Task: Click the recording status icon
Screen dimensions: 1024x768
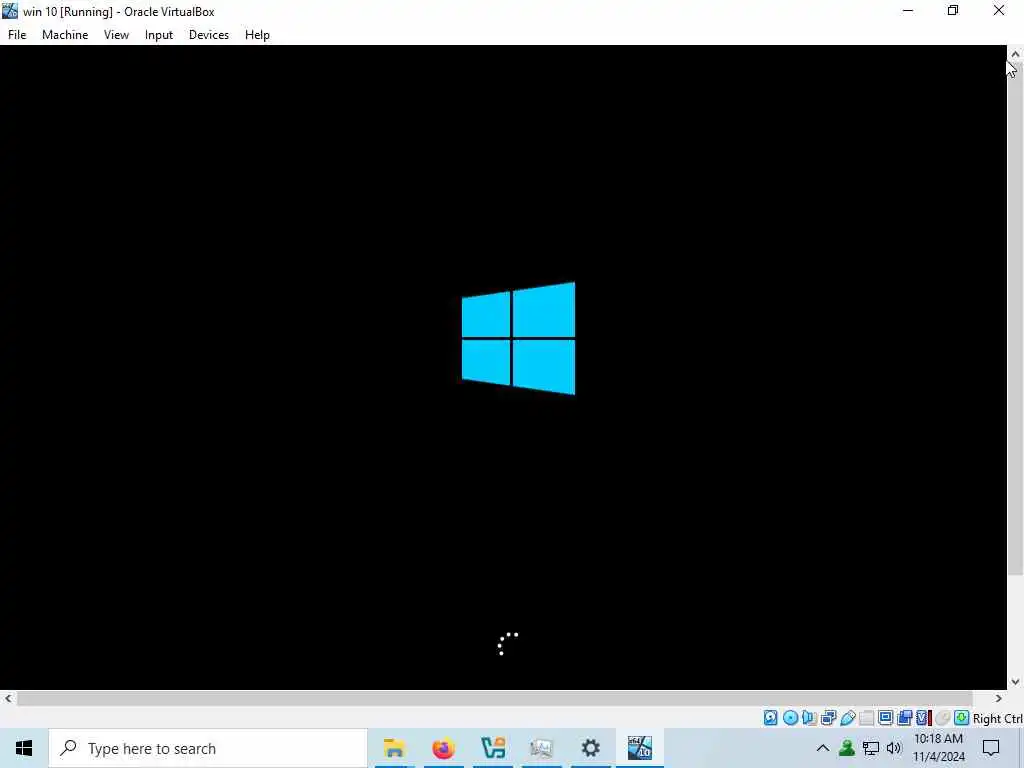Action: click(x=904, y=718)
